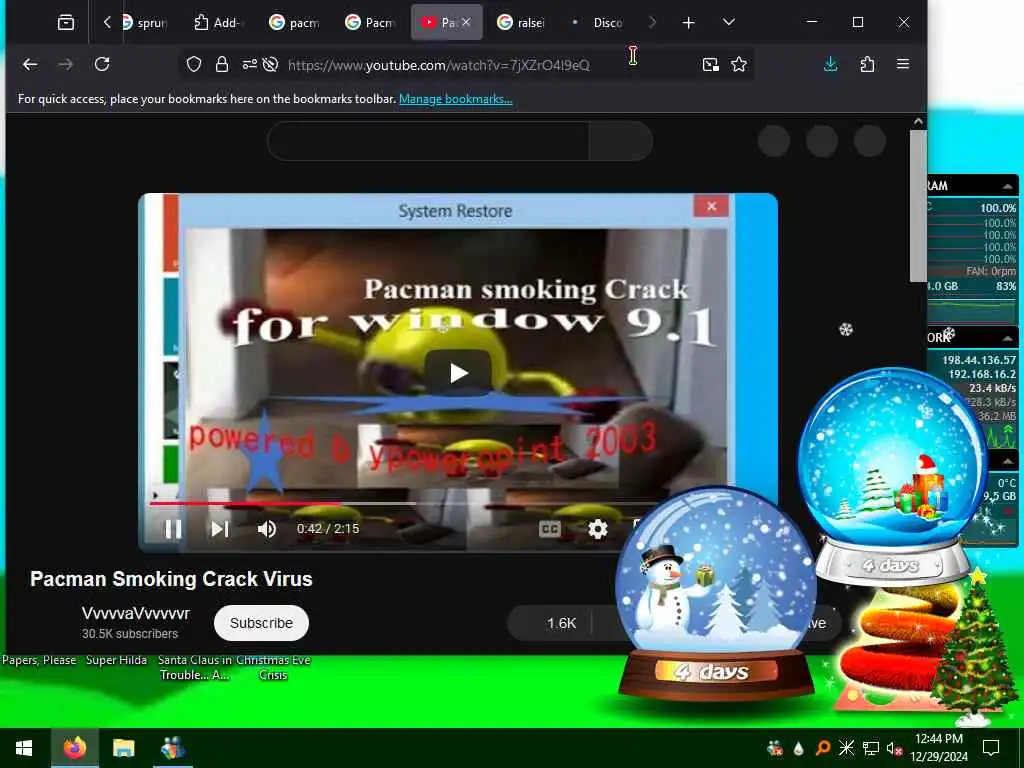Collapse the lower widget section arrow

pos(1008,461)
